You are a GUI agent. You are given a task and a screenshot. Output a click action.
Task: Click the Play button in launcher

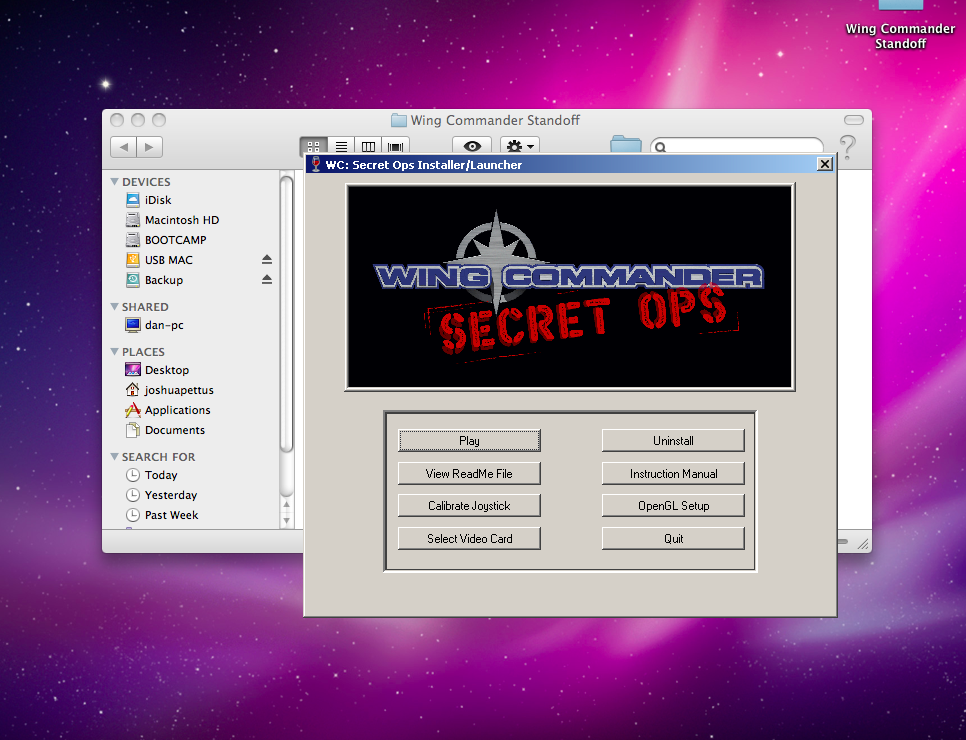pyautogui.click(x=469, y=441)
